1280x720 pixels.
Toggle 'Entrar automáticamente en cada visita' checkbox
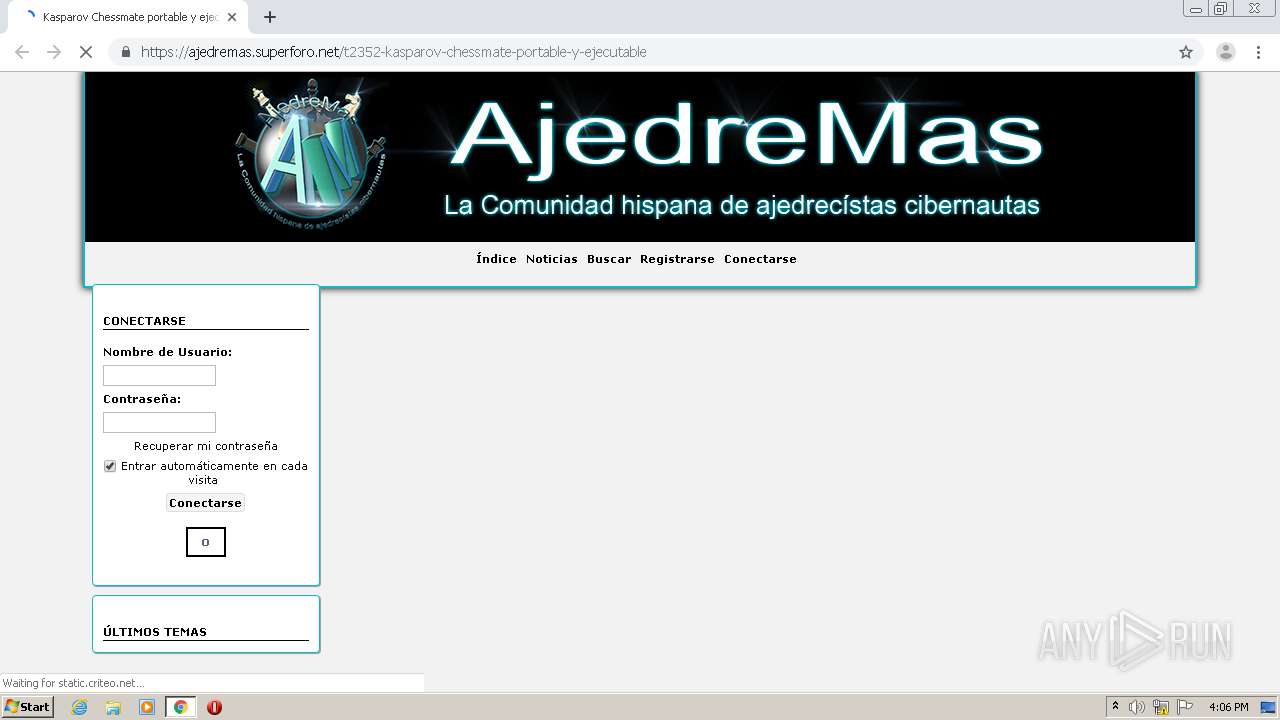click(110, 466)
